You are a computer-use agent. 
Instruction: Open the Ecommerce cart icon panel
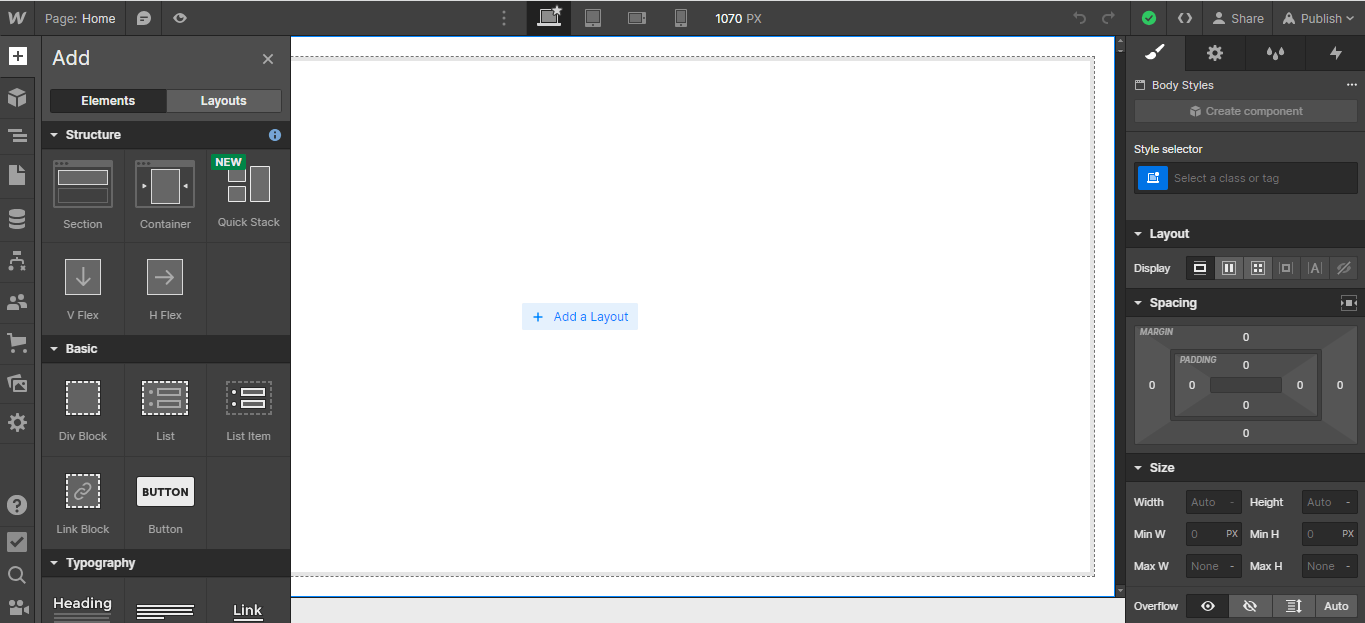[17, 343]
